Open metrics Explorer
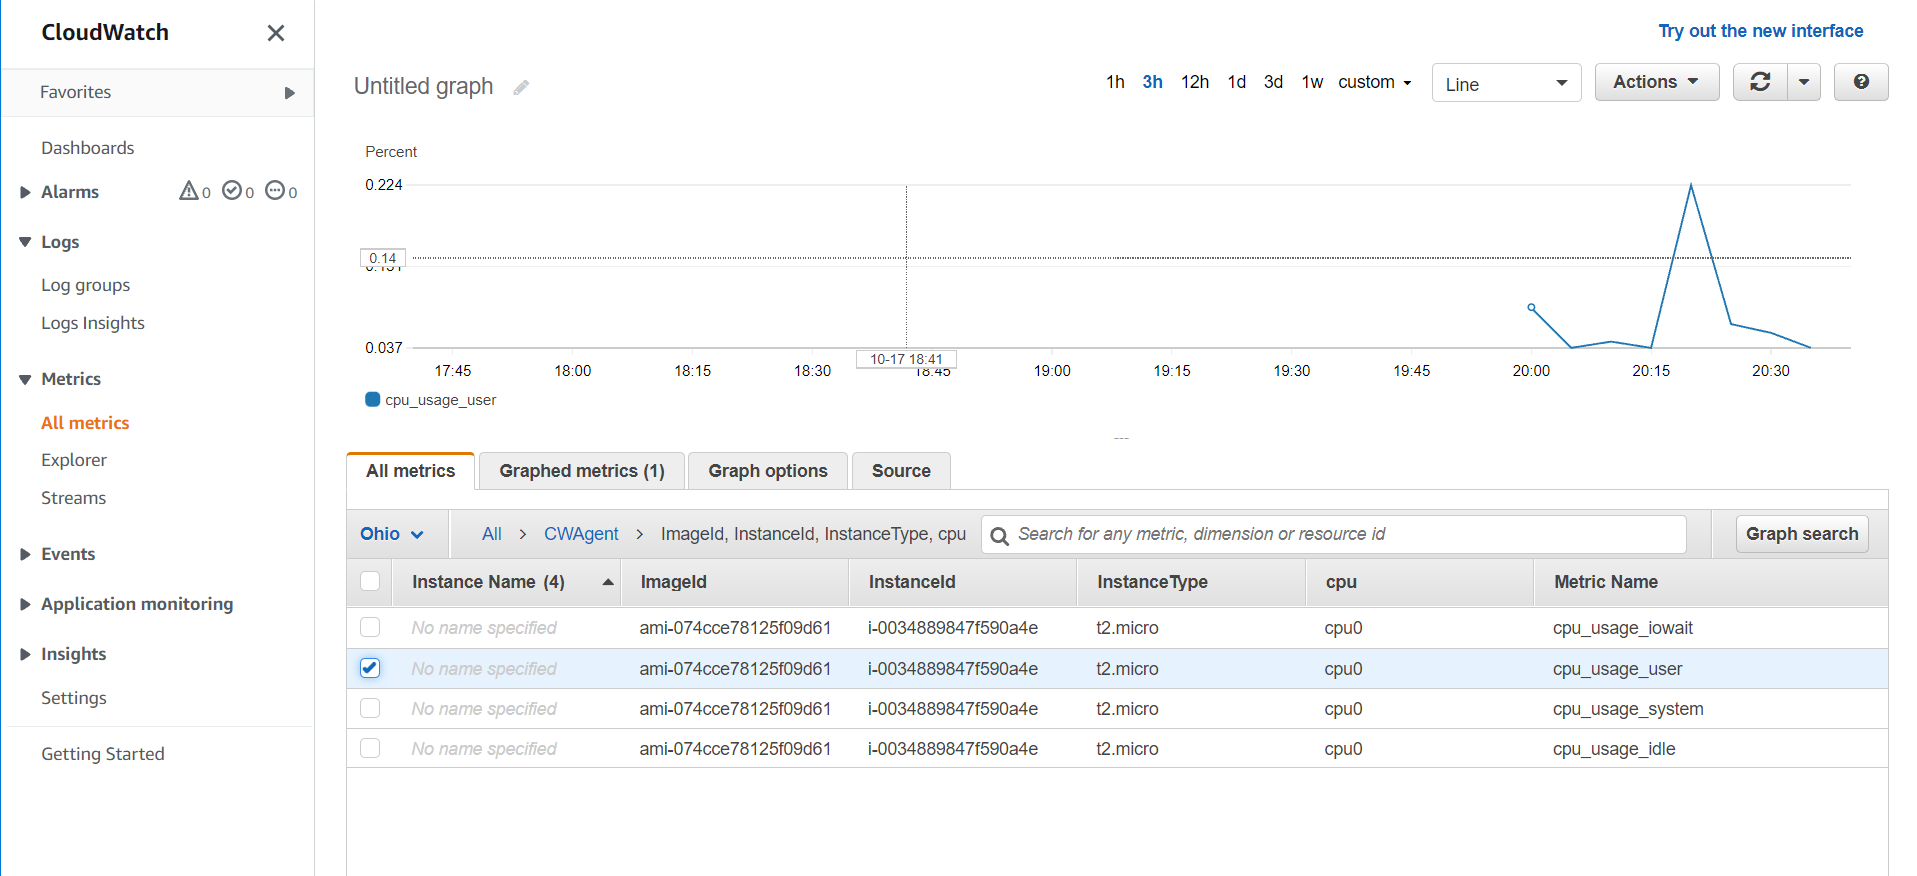The image size is (1917, 876). click(74, 460)
